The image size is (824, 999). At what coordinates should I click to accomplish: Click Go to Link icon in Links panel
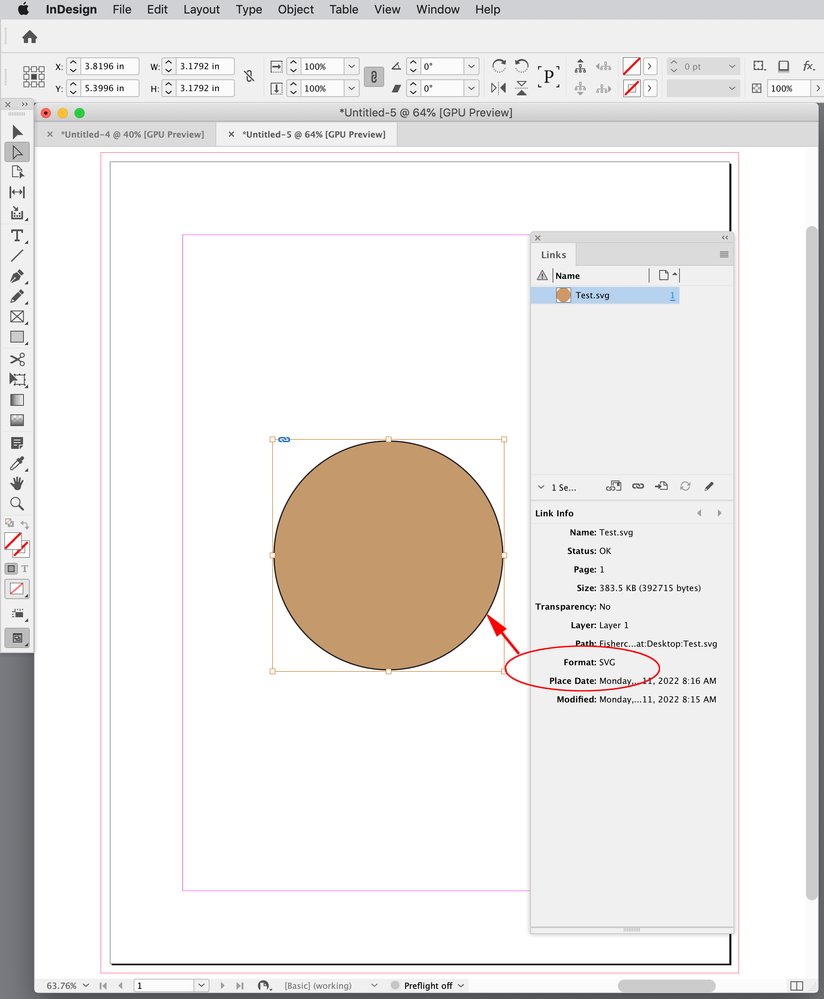661,486
